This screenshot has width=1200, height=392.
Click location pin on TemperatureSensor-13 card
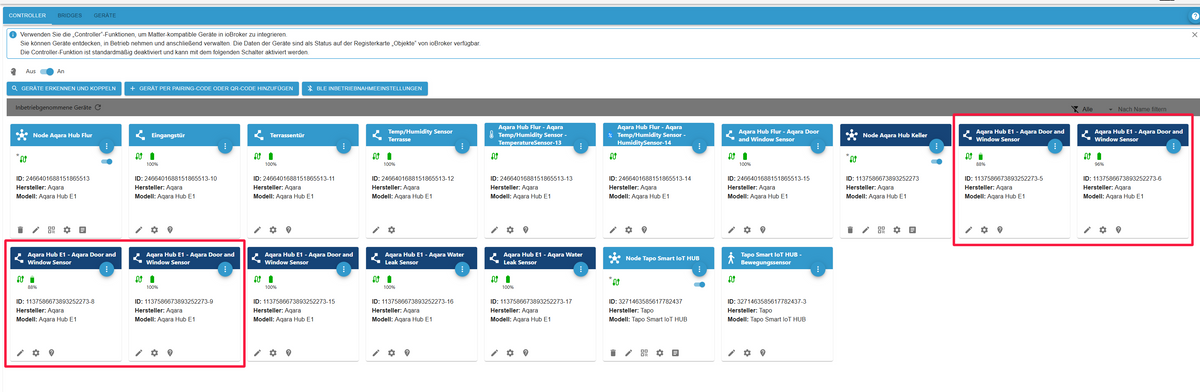(526, 229)
